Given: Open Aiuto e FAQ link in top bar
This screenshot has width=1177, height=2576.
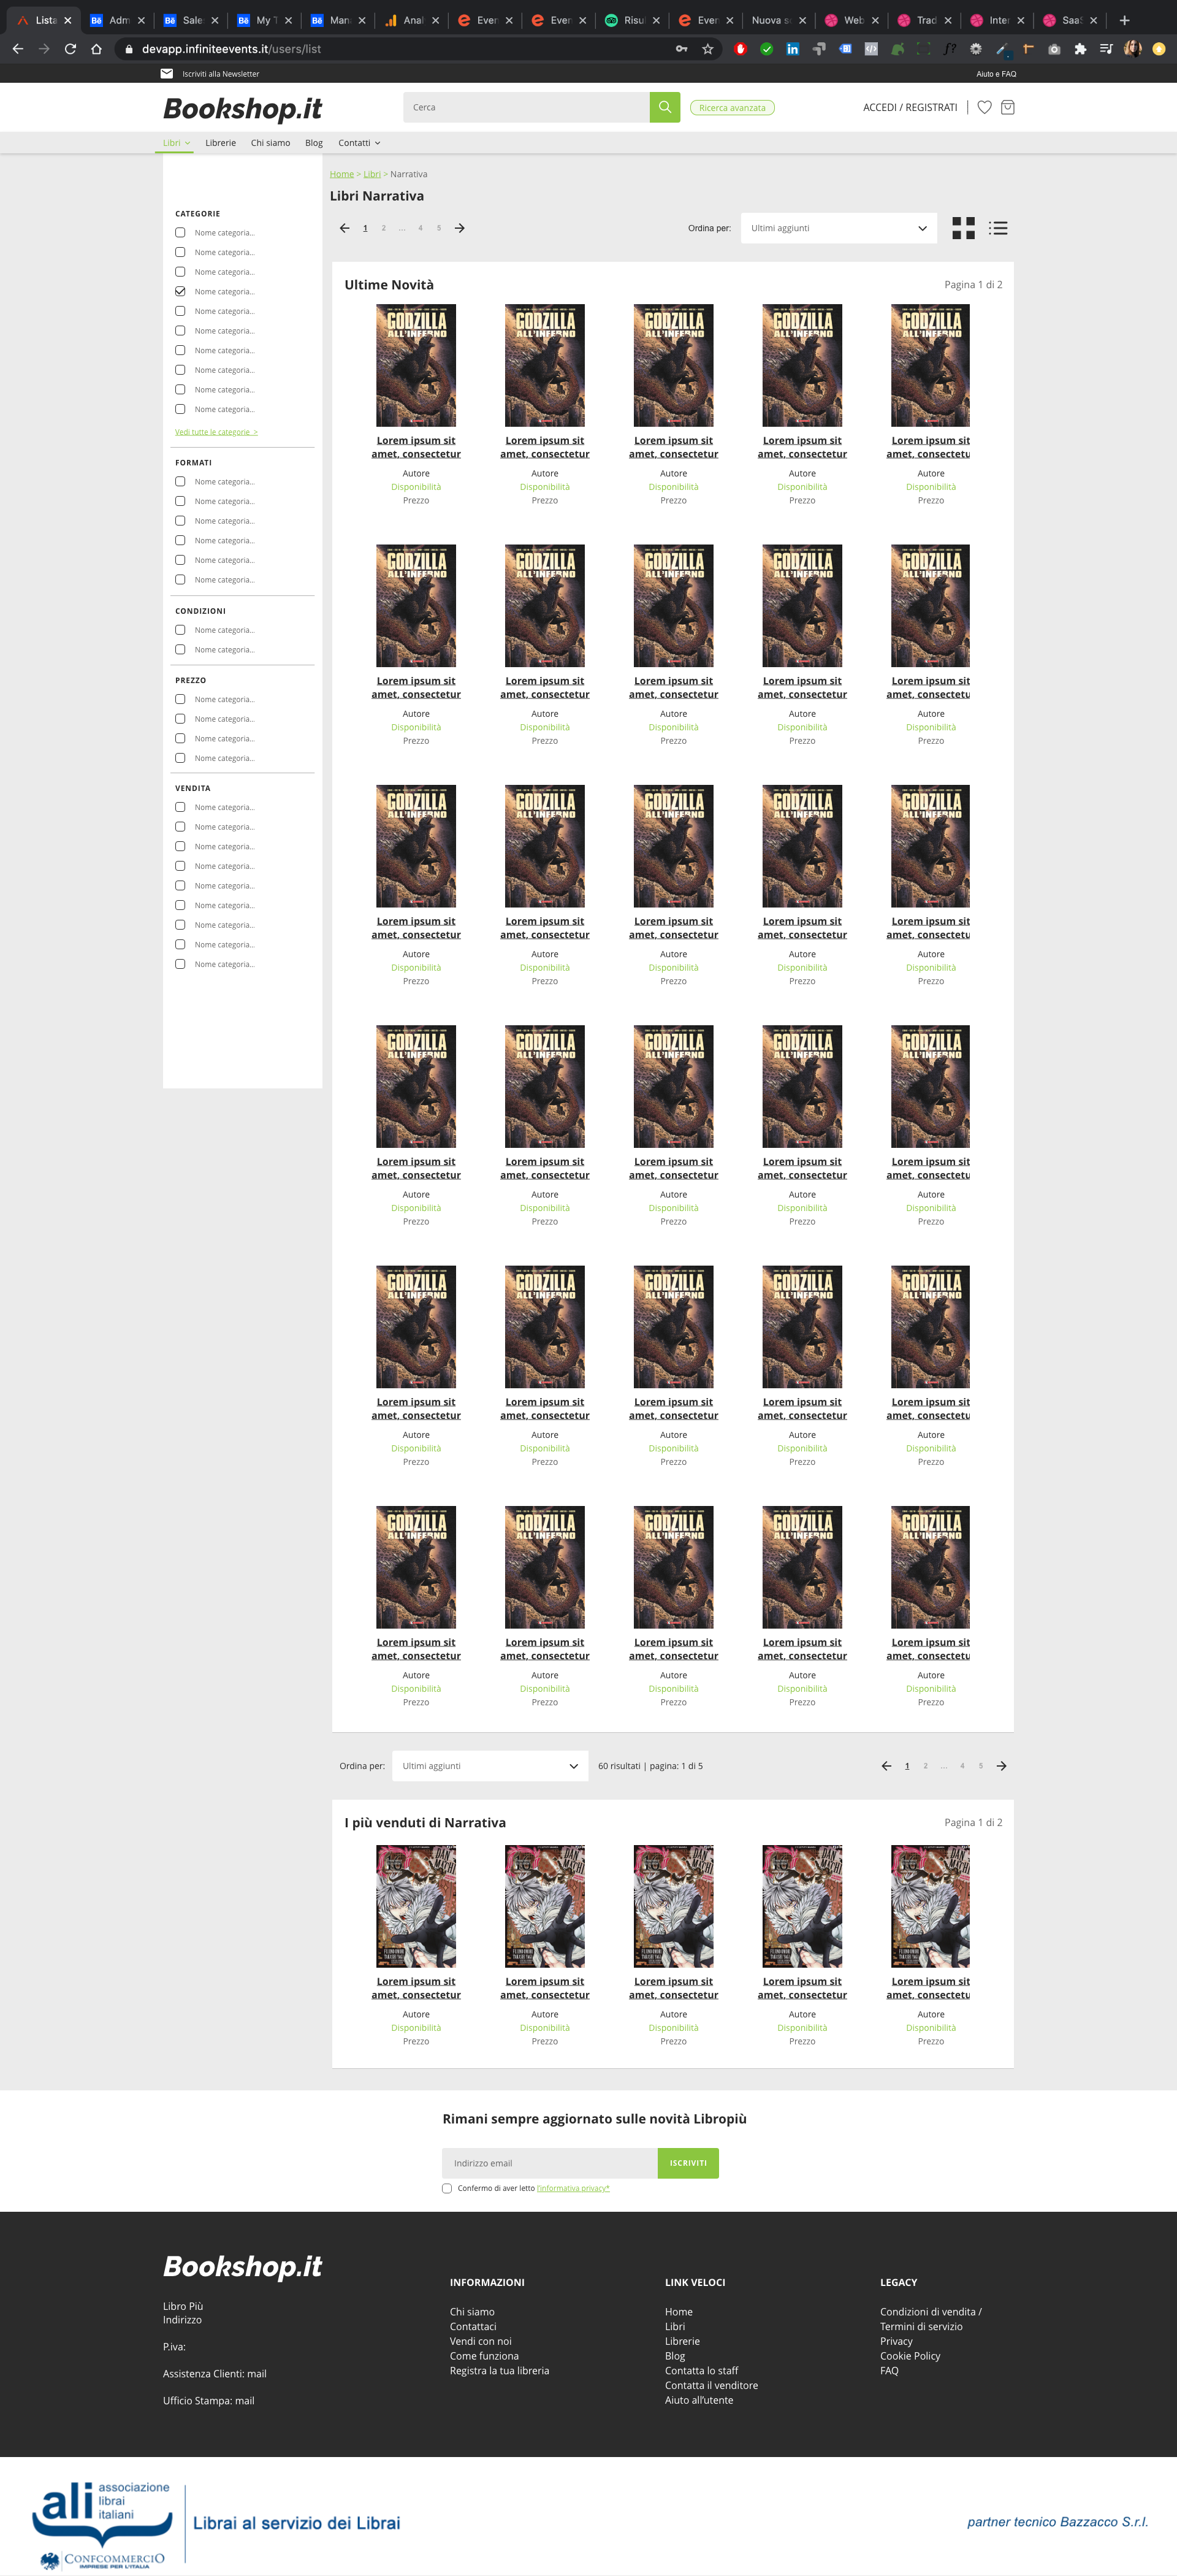Looking at the screenshot, I should pyautogui.click(x=996, y=74).
